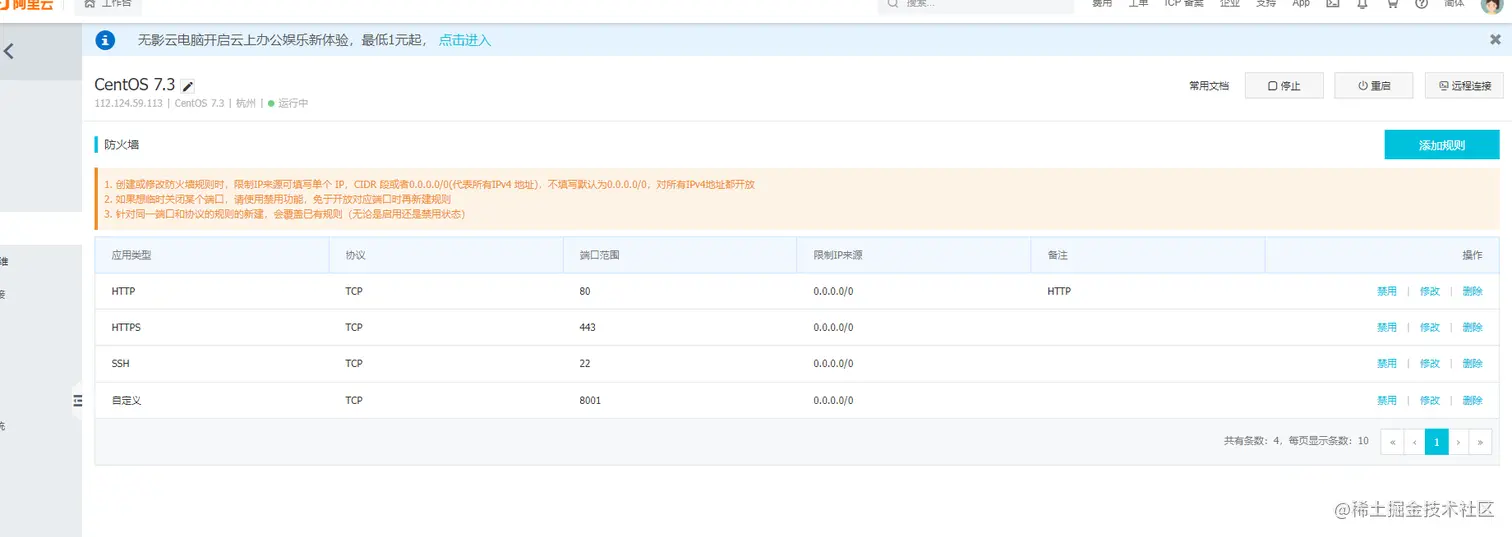Click the back chevron in left sidebar

click(x=9, y=51)
